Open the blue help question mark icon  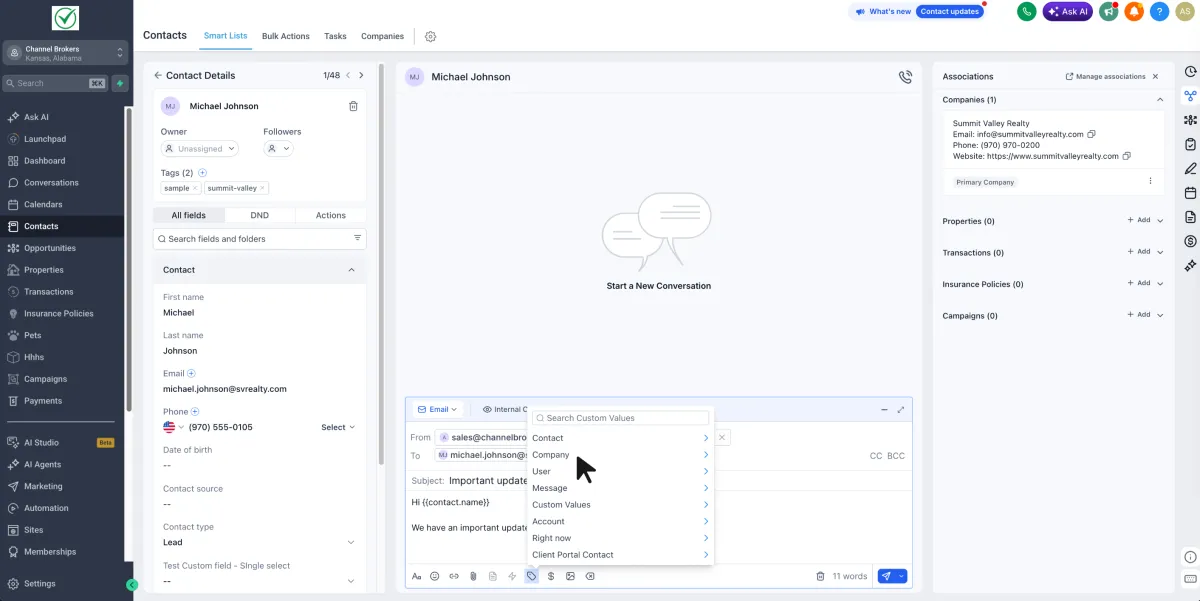1159,12
